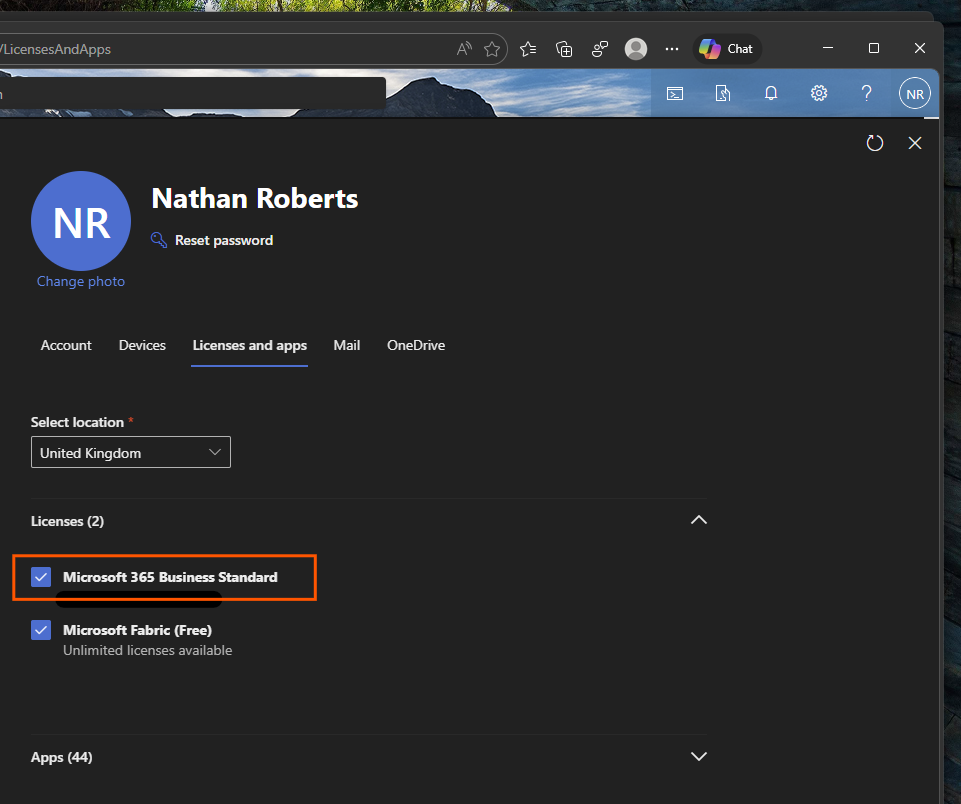Switch to the OneDrive tab
This screenshot has width=961, height=804.
click(416, 345)
